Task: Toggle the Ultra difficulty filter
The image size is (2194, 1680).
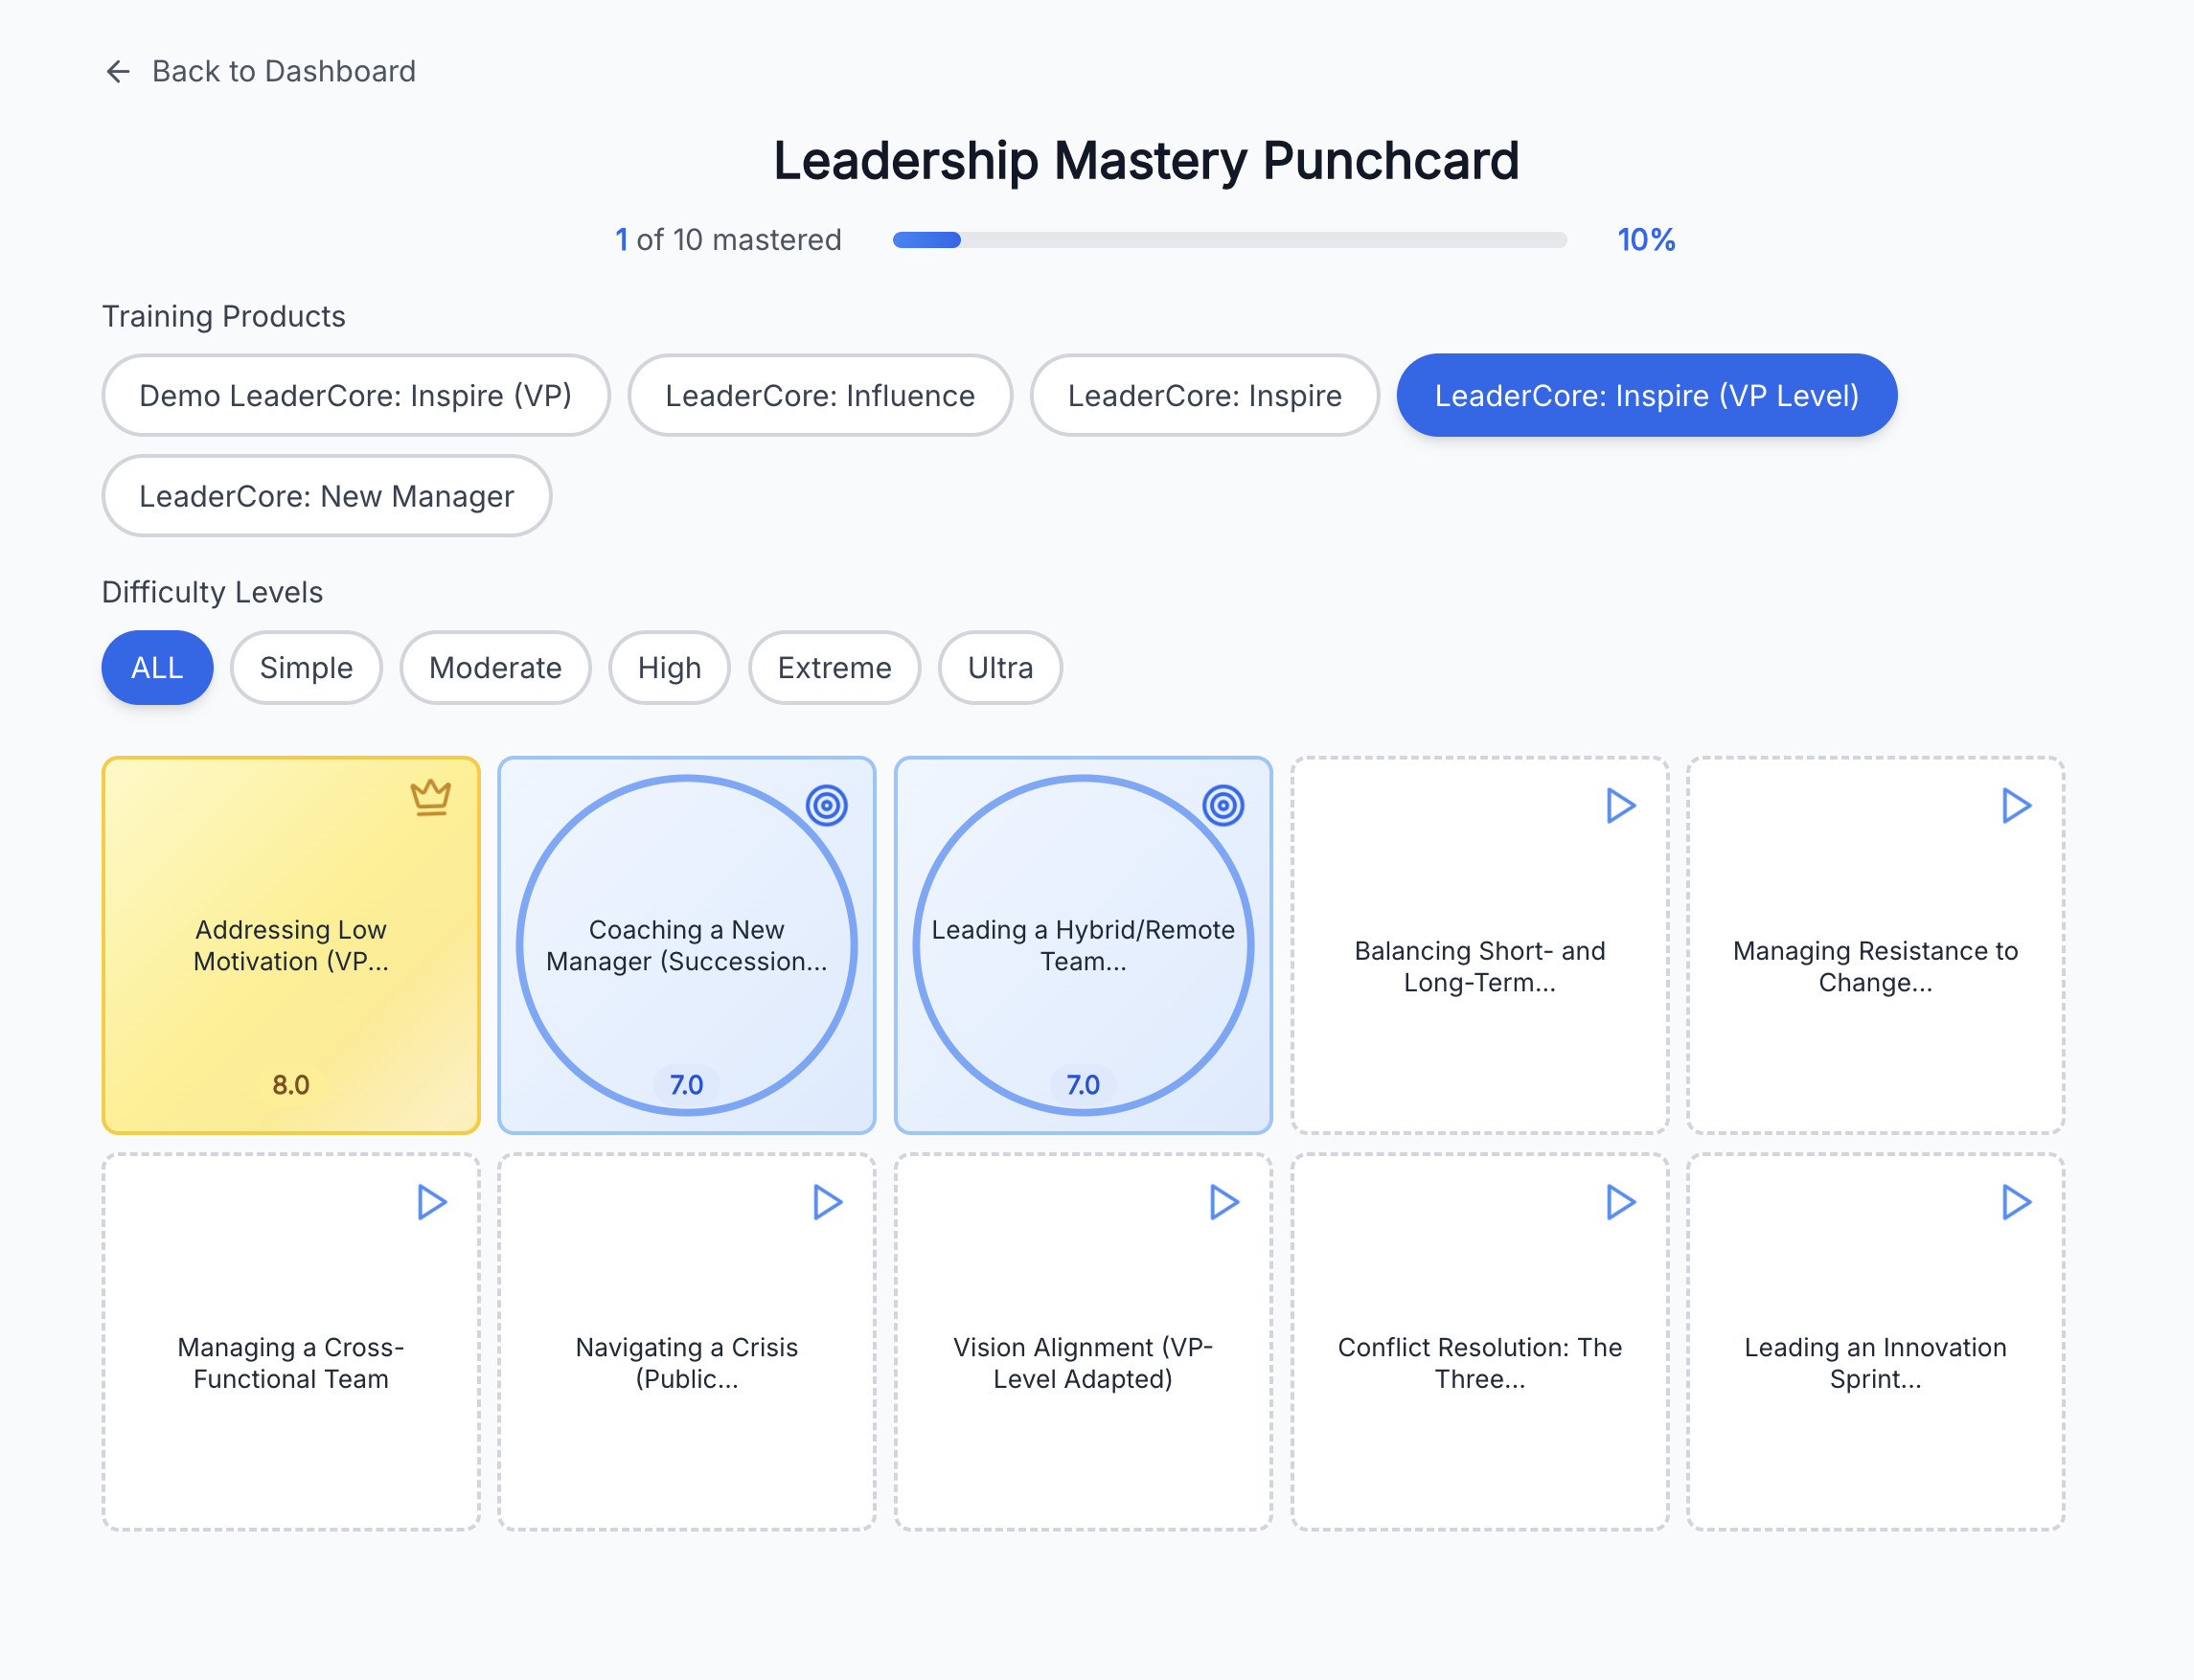Action: [x=999, y=668]
